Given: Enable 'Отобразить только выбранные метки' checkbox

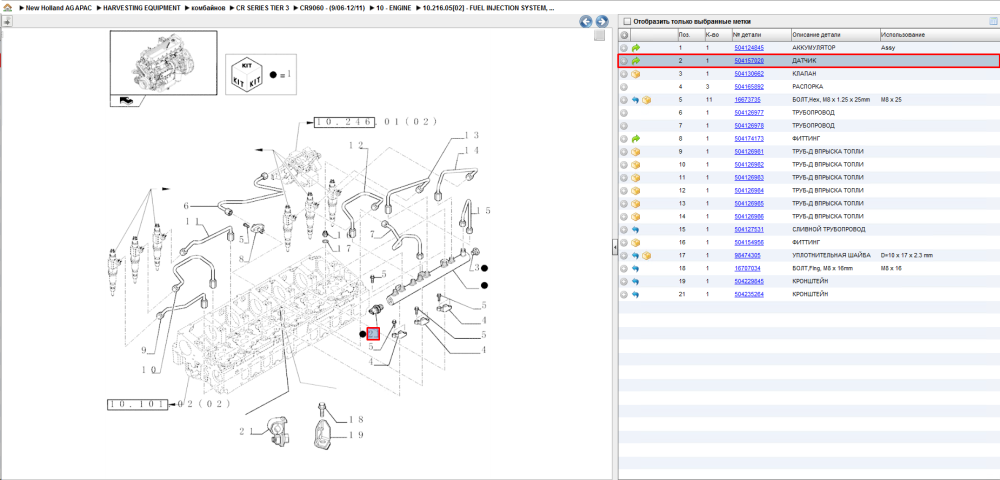Looking at the screenshot, I should 627,21.
